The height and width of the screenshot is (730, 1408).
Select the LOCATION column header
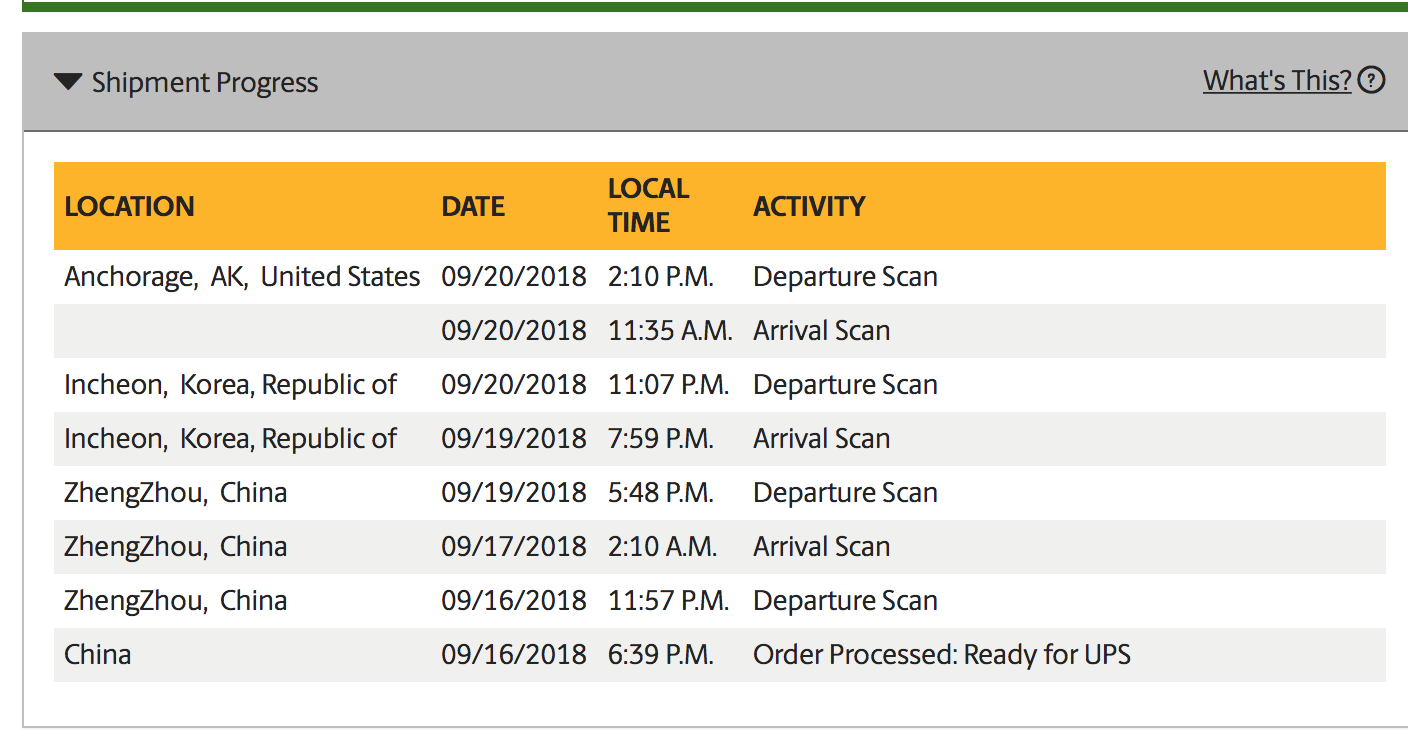pos(129,206)
